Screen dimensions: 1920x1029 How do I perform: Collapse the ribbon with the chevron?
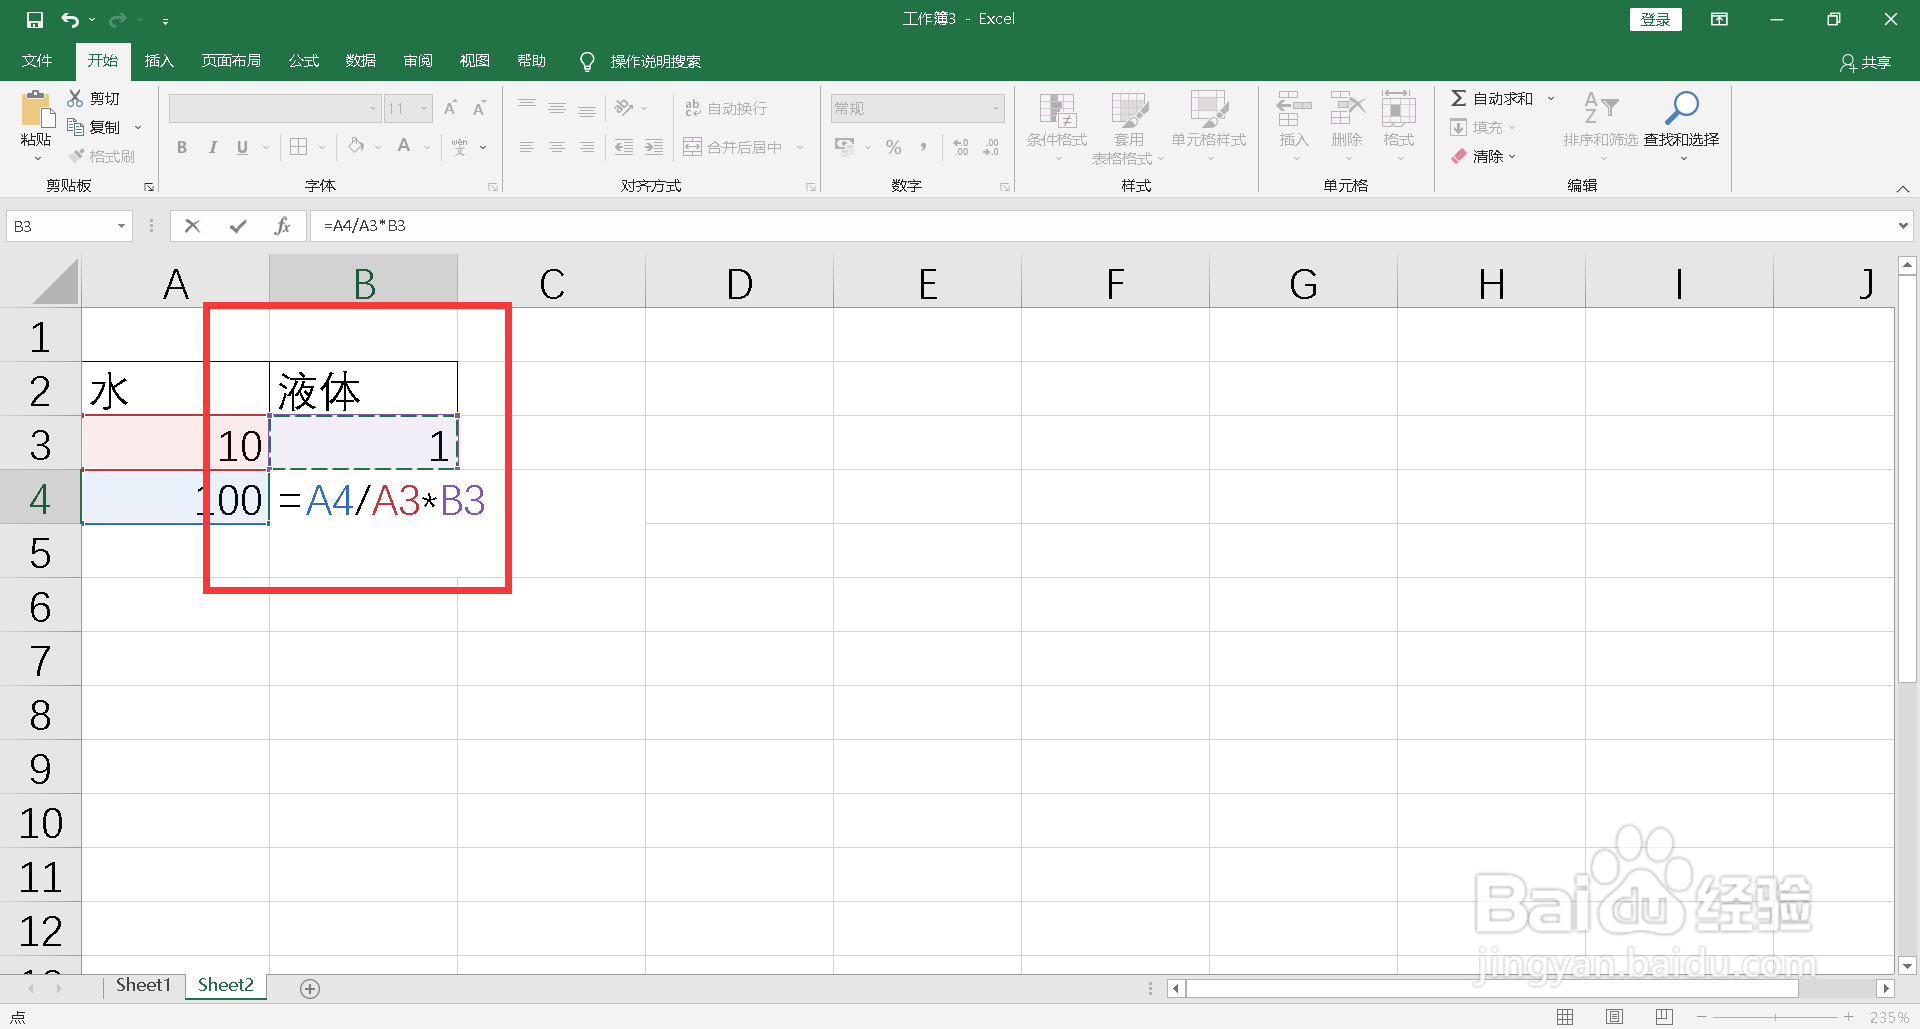(x=1903, y=189)
